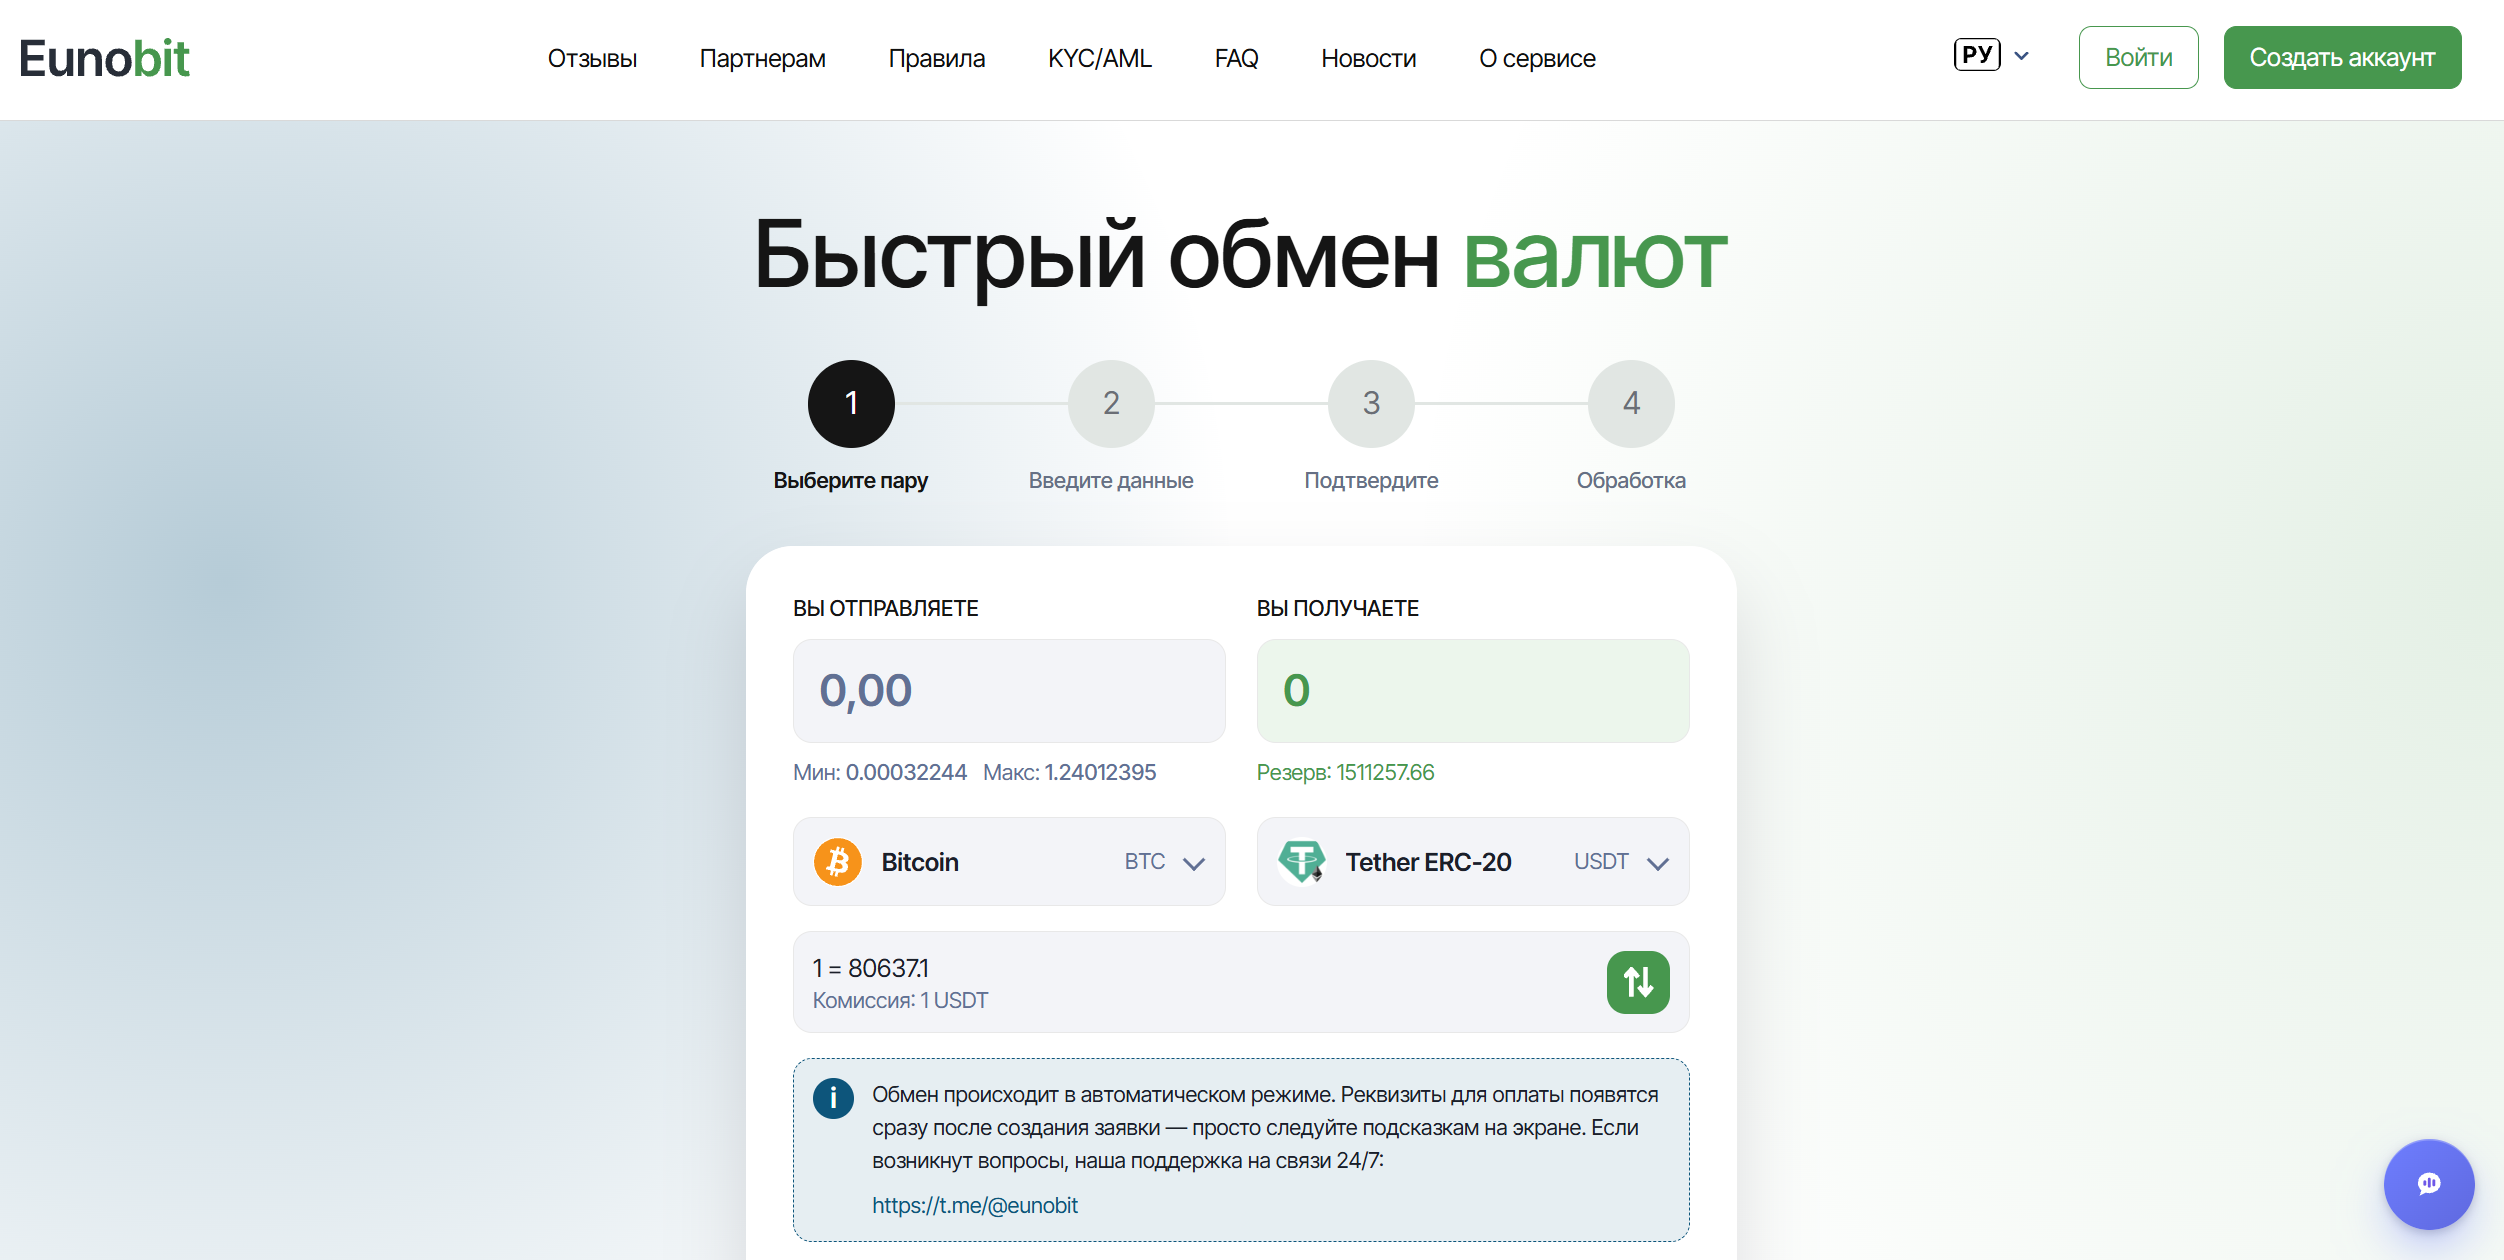The height and width of the screenshot is (1260, 2504).
Task: Click the minimum value 0.00032244
Action: (x=906, y=772)
